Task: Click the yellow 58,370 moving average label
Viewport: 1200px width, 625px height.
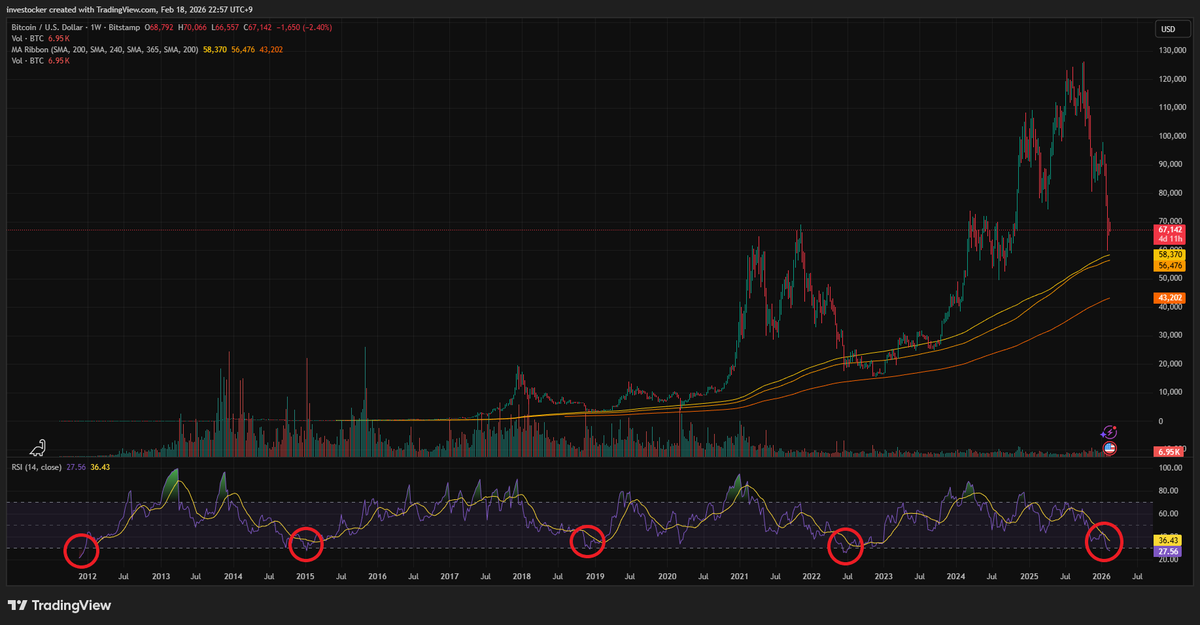Action: click(1170, 255)
